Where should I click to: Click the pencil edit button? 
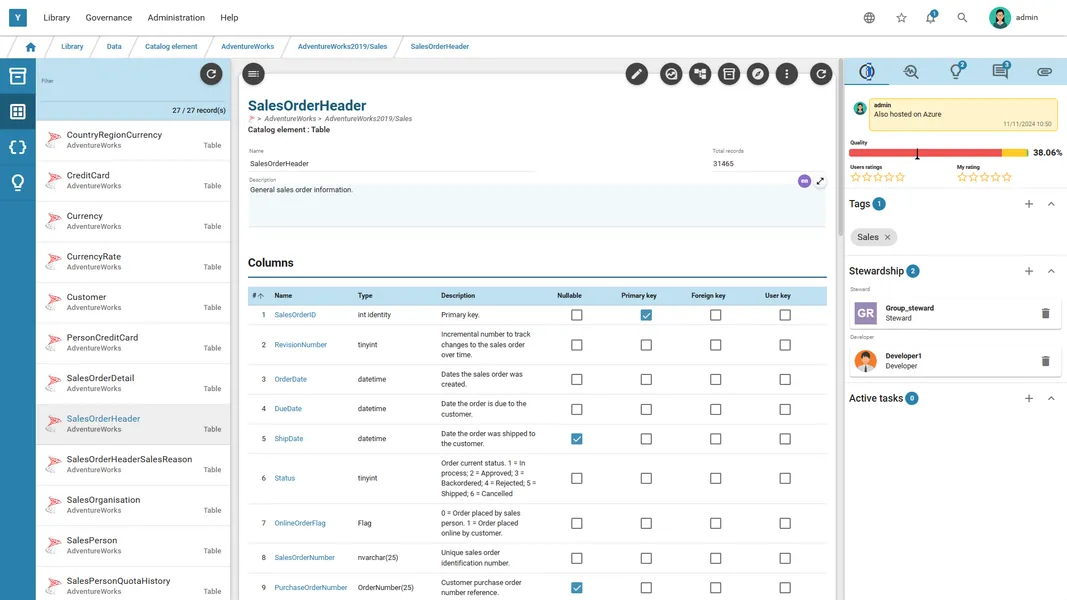[x=636, y=73]
